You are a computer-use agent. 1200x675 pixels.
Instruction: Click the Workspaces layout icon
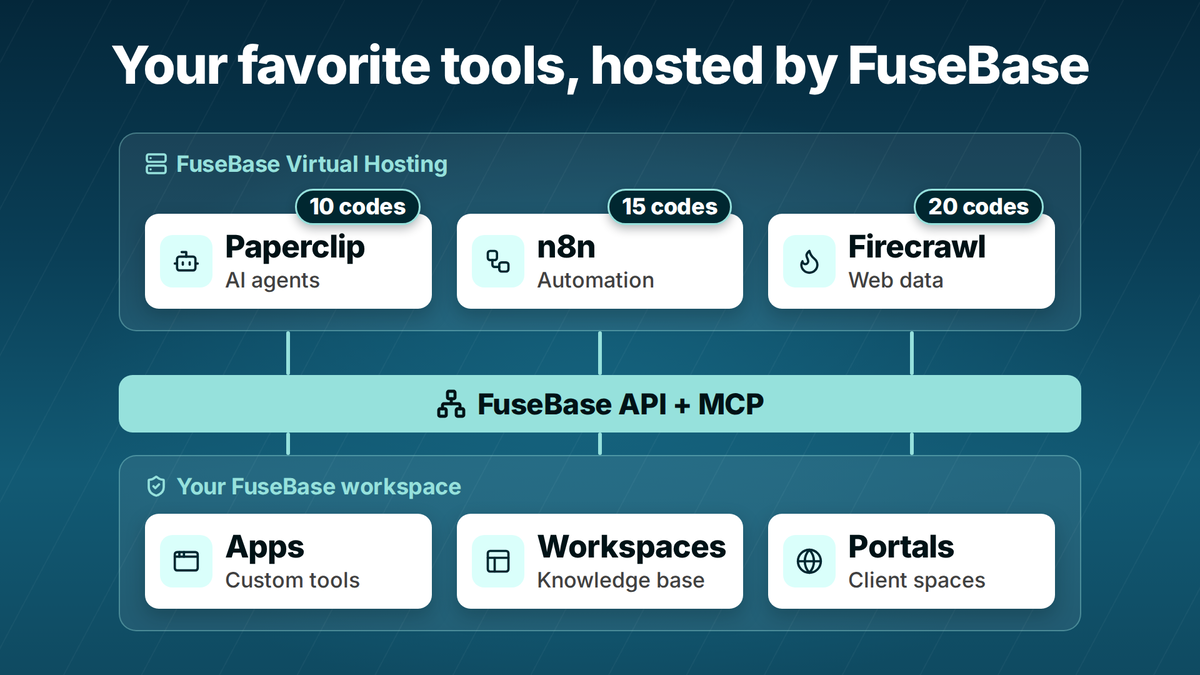498,561
